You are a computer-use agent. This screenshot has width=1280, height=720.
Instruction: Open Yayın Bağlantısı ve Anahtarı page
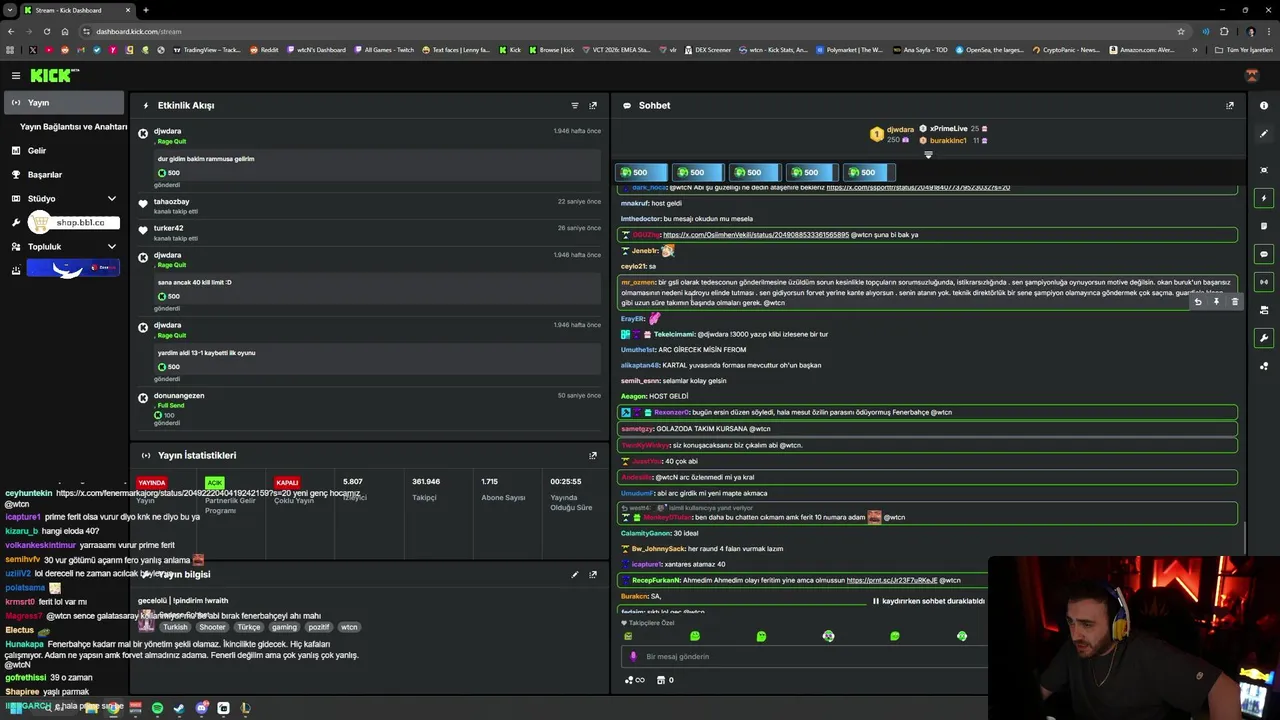pyautogui.click(x=73, y=127)
